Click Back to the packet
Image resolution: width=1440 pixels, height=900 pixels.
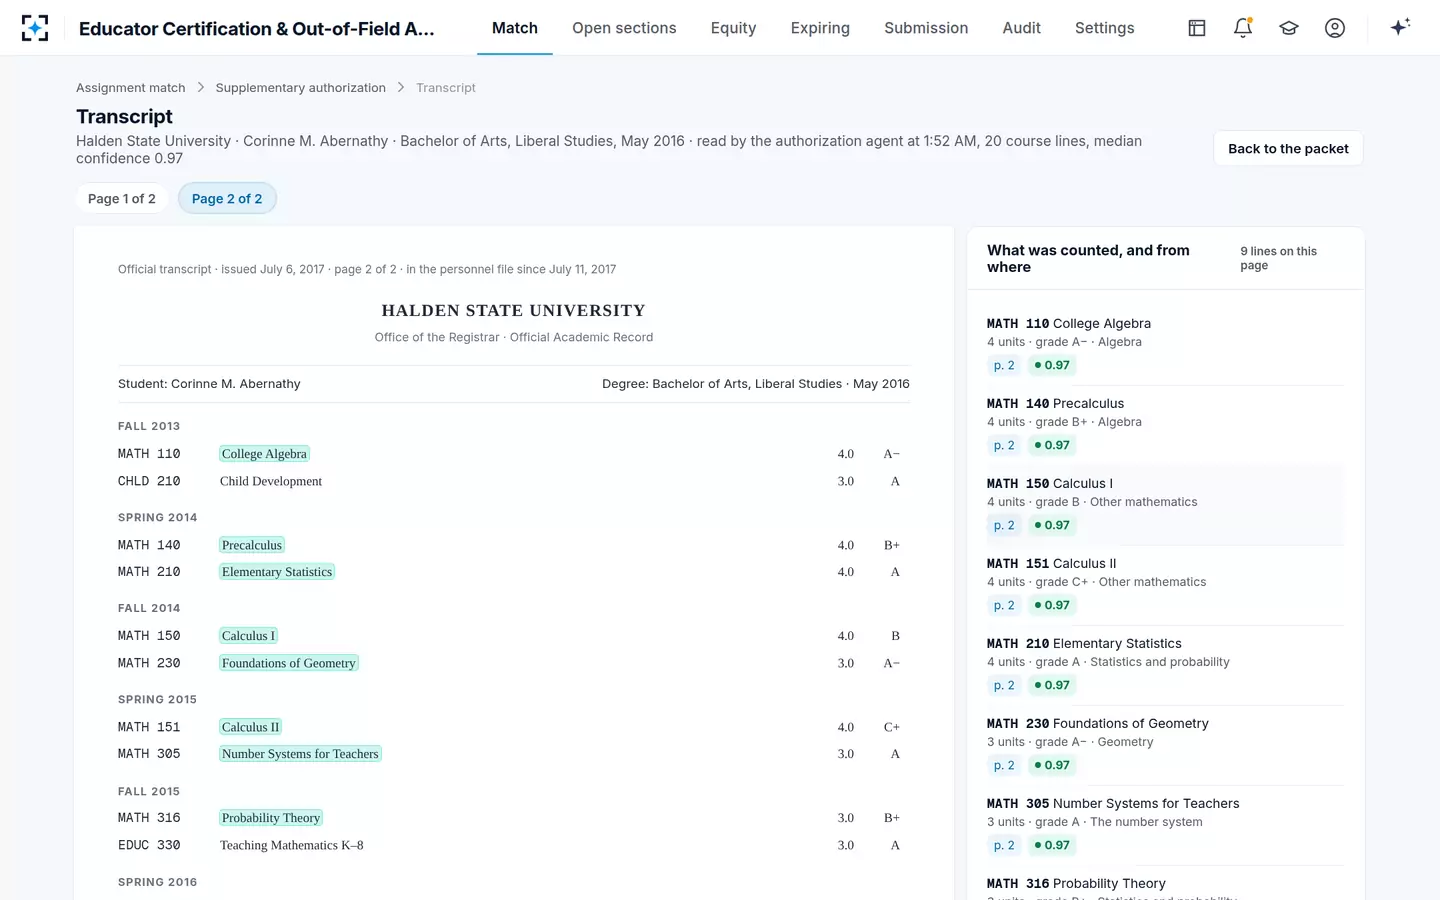tap(1288, 148)
